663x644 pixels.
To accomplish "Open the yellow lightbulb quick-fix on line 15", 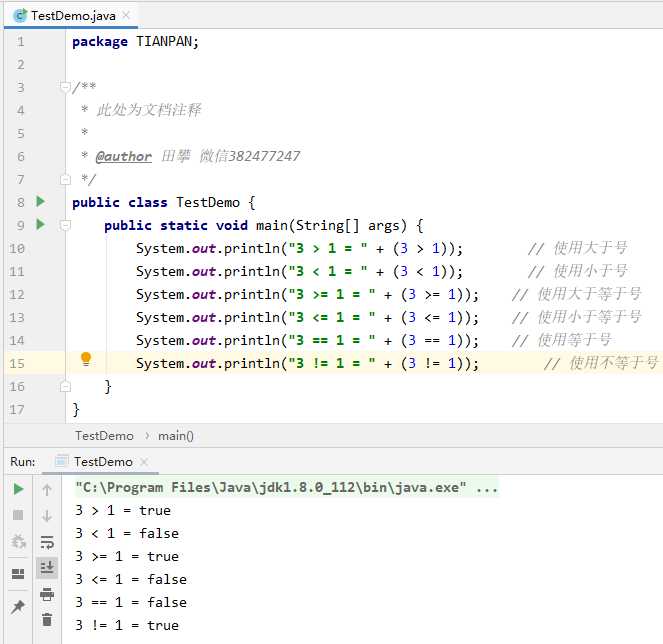I will click(86, 359).
